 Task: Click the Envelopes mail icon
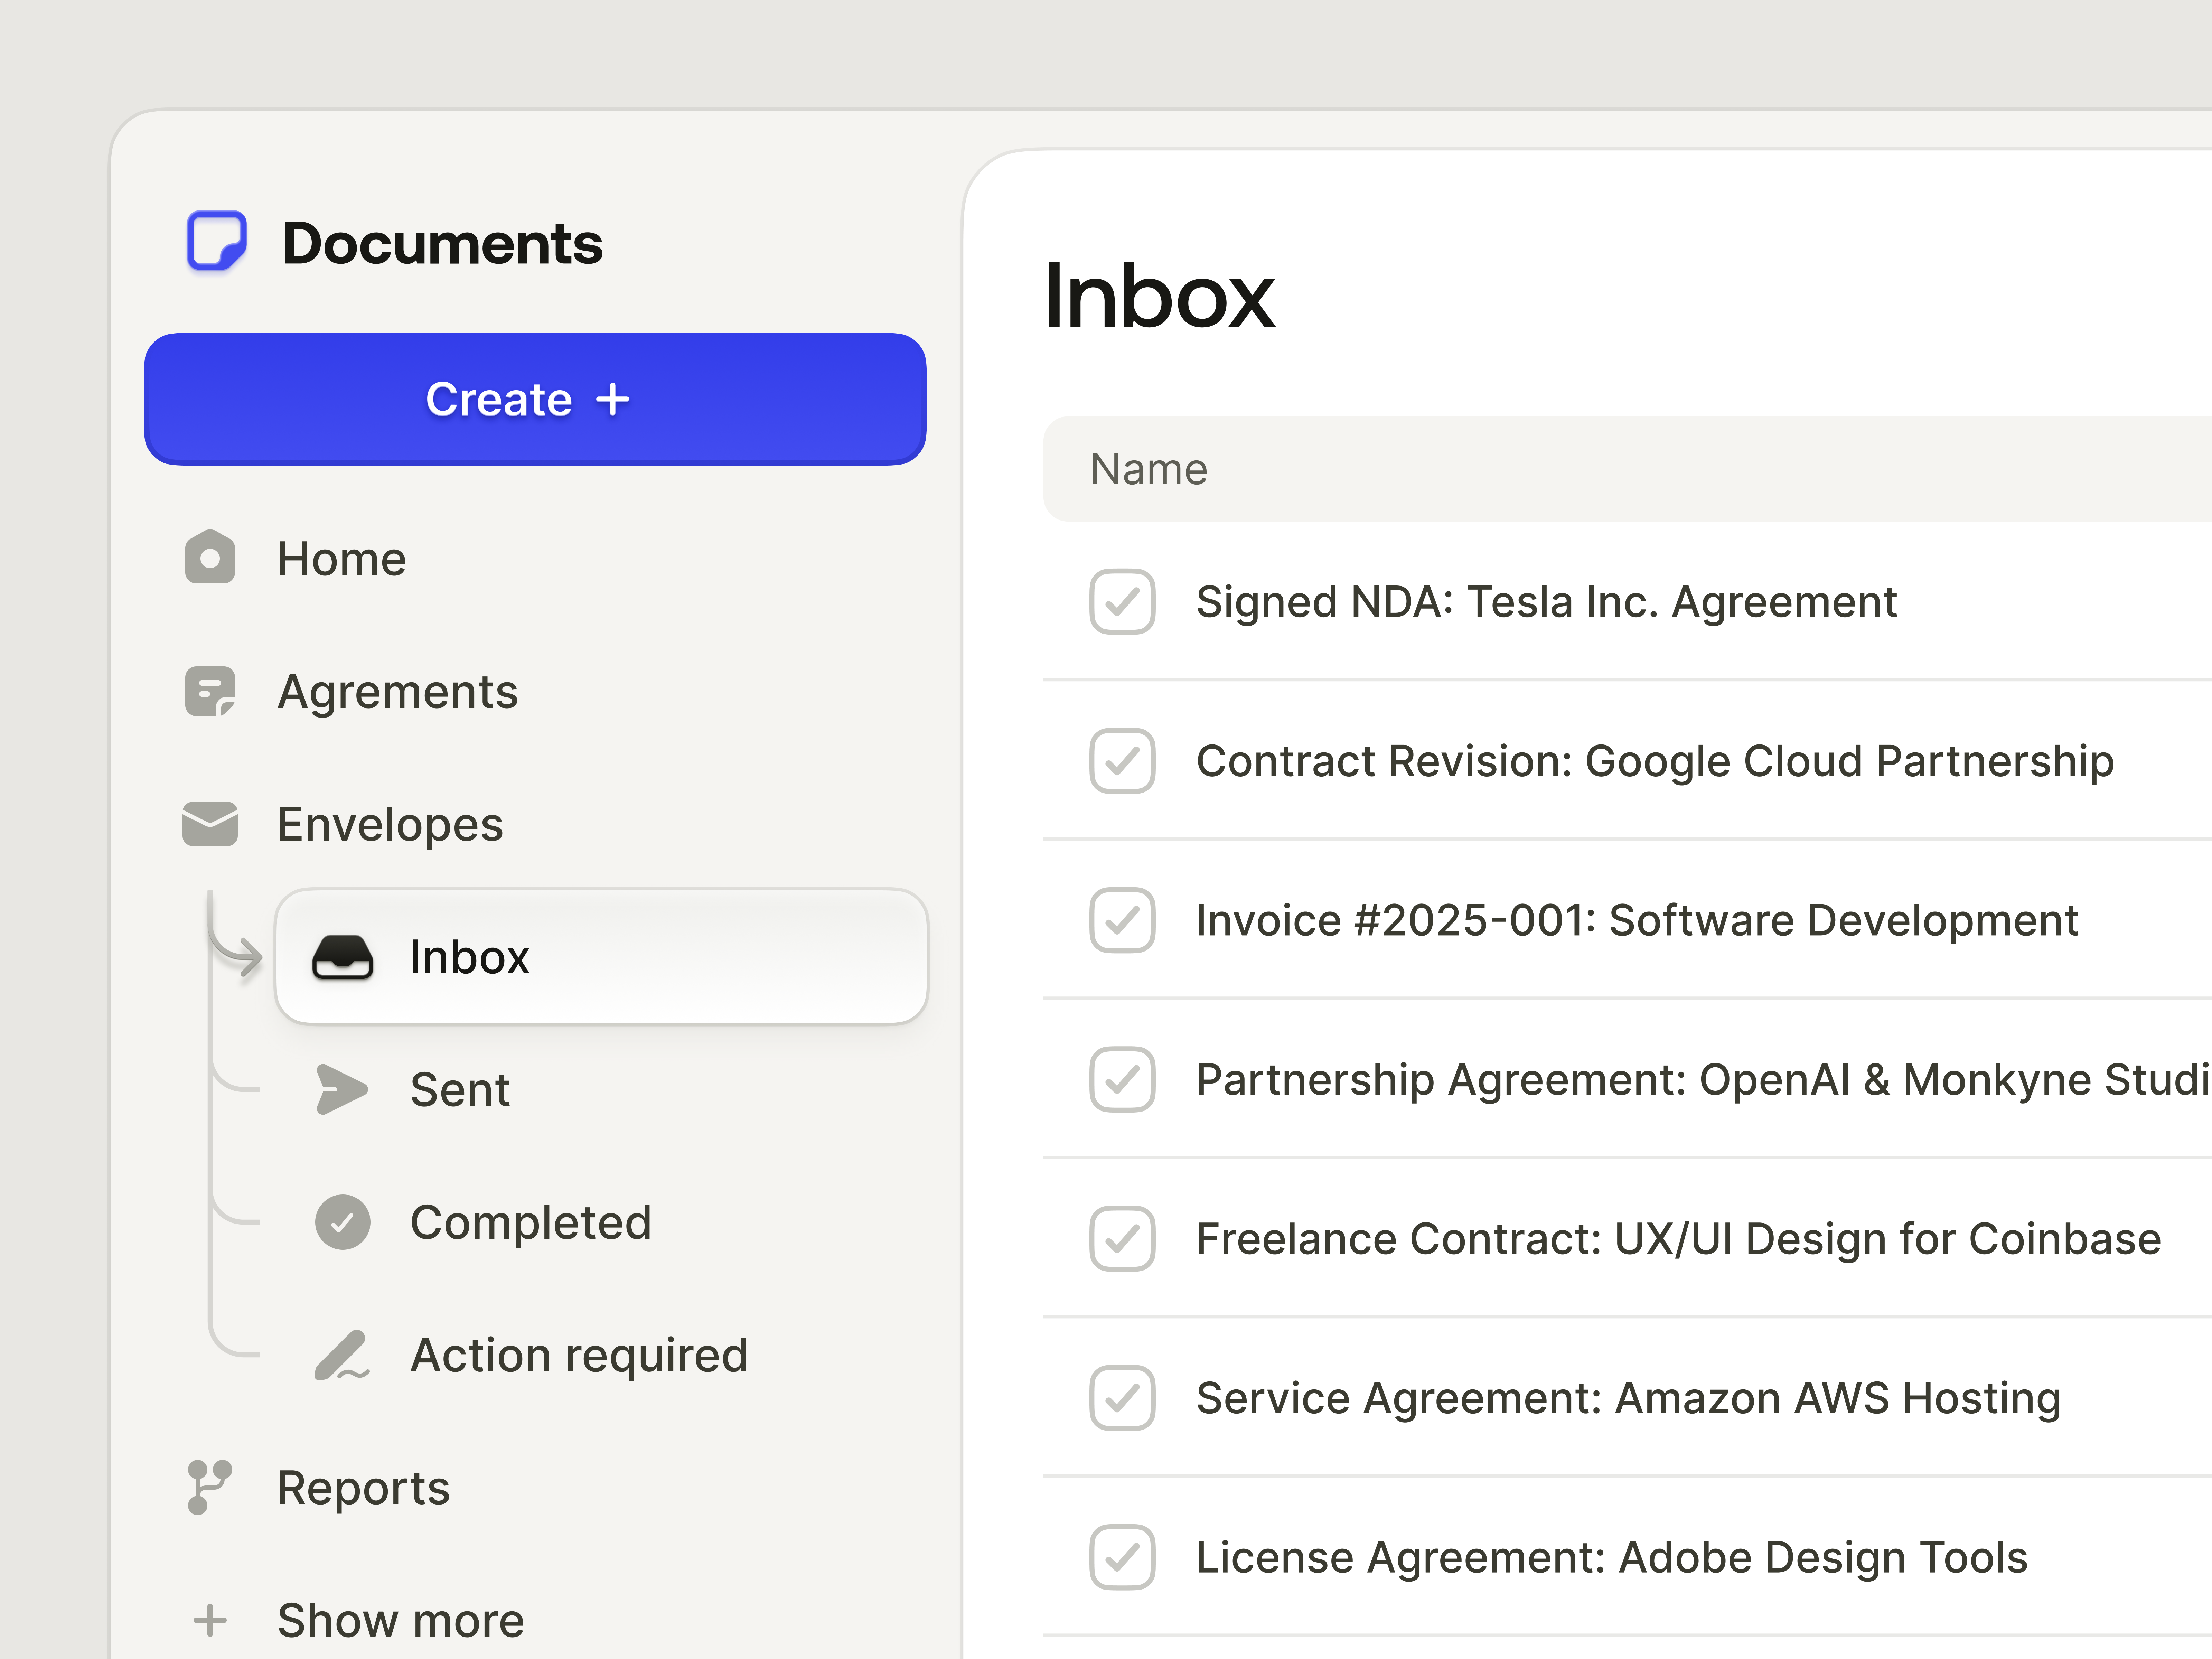[x=210, y=824]
